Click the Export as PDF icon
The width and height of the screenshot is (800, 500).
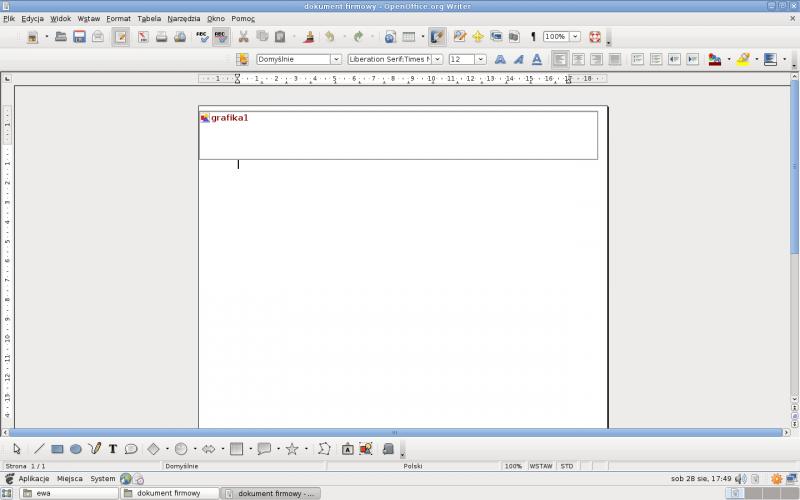click(142, 37)
